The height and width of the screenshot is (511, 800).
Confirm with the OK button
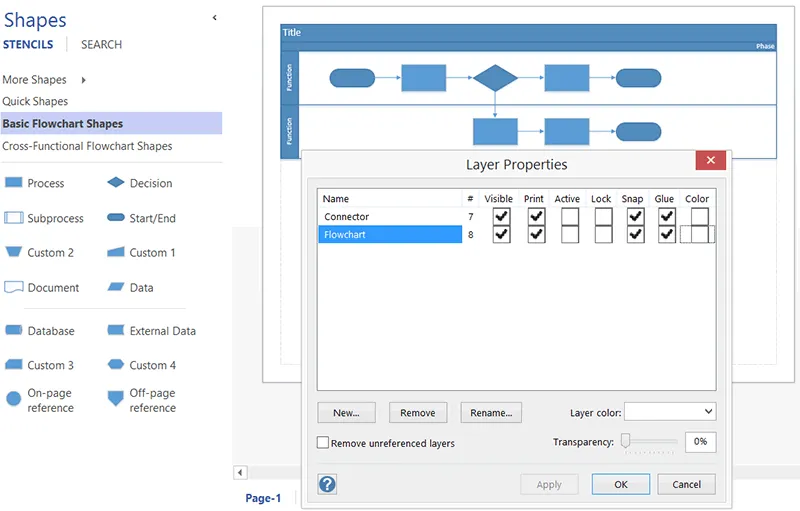point(621,484)
